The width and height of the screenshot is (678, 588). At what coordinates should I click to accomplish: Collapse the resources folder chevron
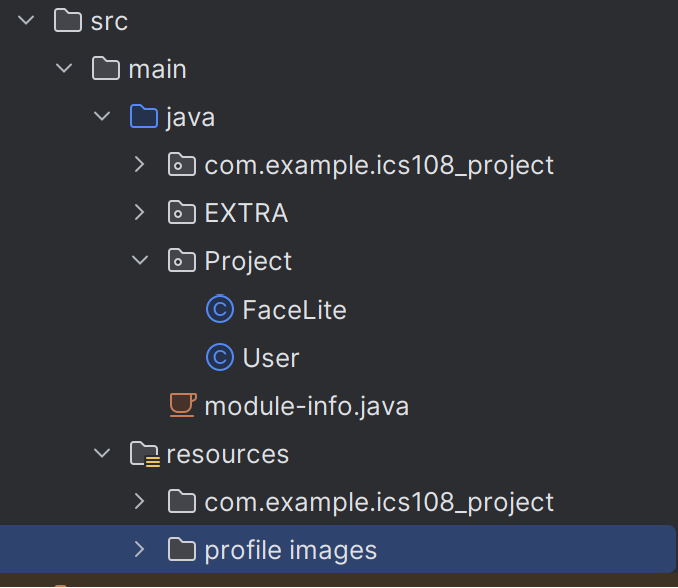pos(102,454)
